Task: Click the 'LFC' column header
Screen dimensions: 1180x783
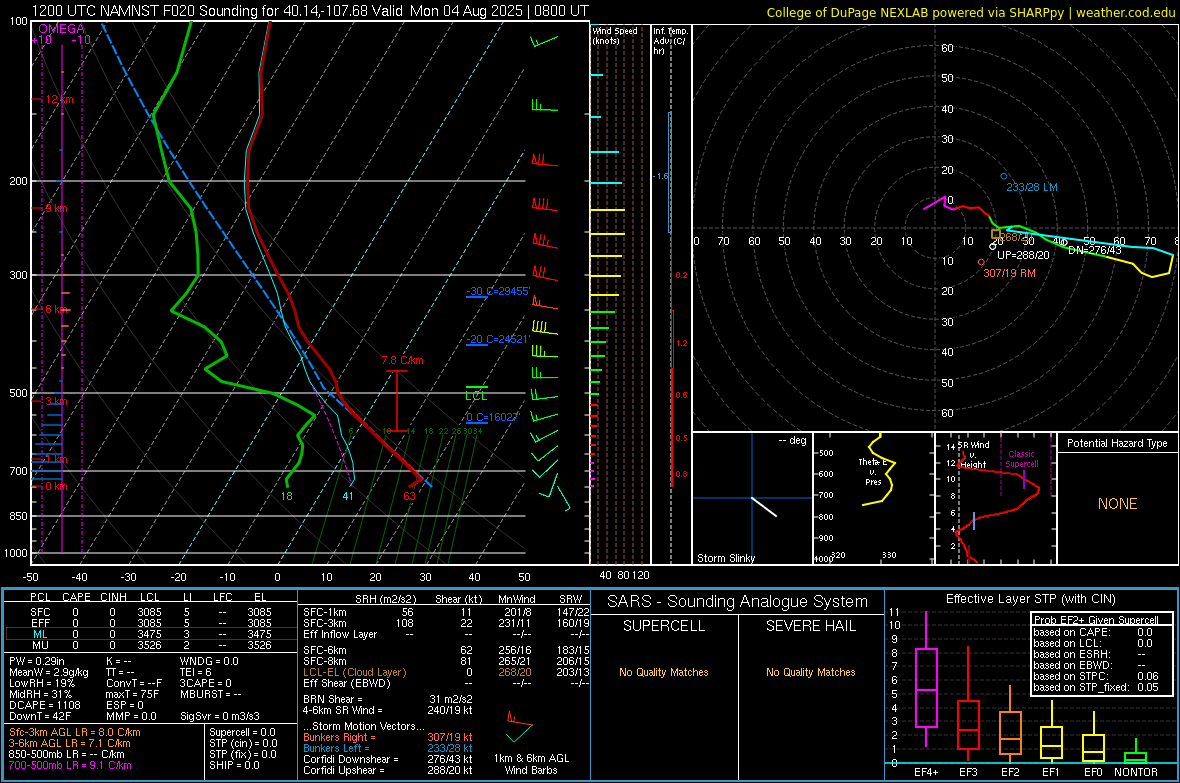Action: pyautogui.click(x=223, y=597)
